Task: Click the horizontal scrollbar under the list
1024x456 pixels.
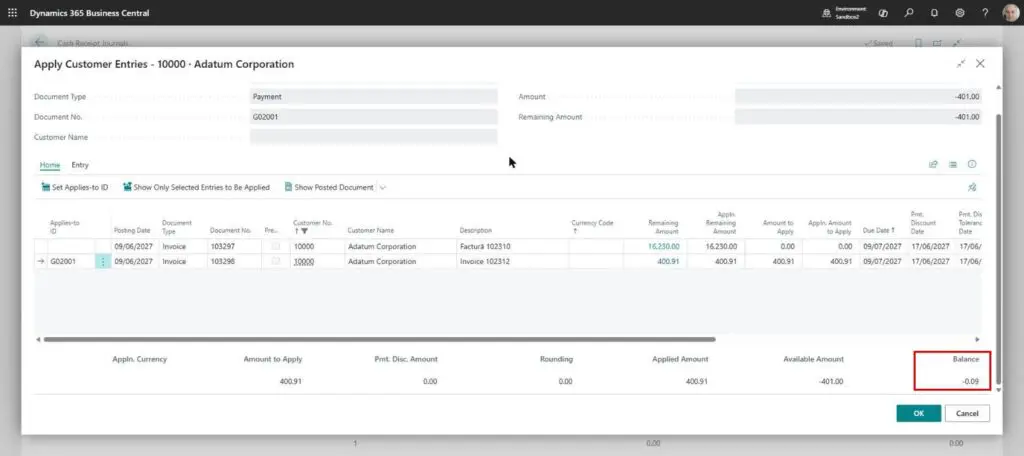Action: click(379, 339)
